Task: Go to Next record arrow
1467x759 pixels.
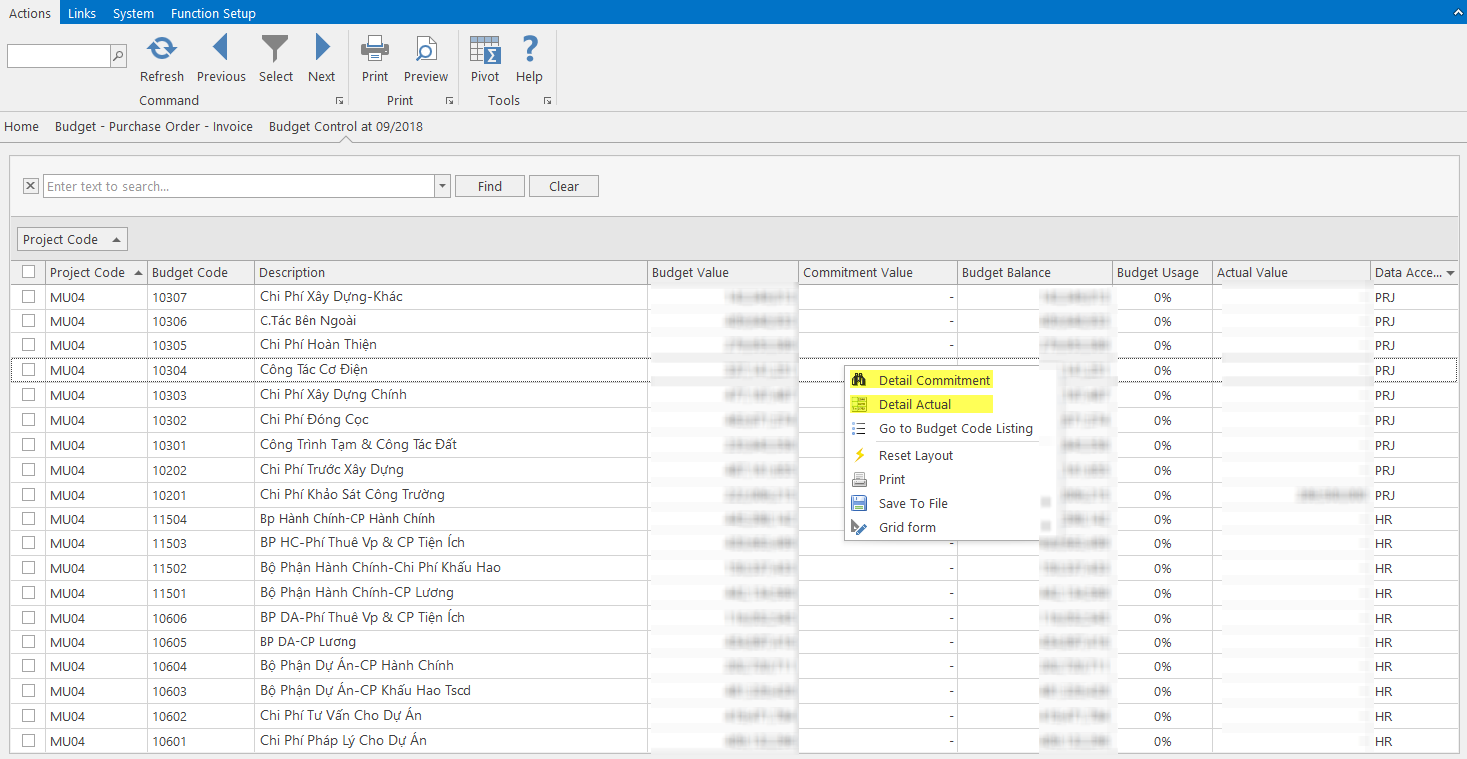Action: coord(322,47)
